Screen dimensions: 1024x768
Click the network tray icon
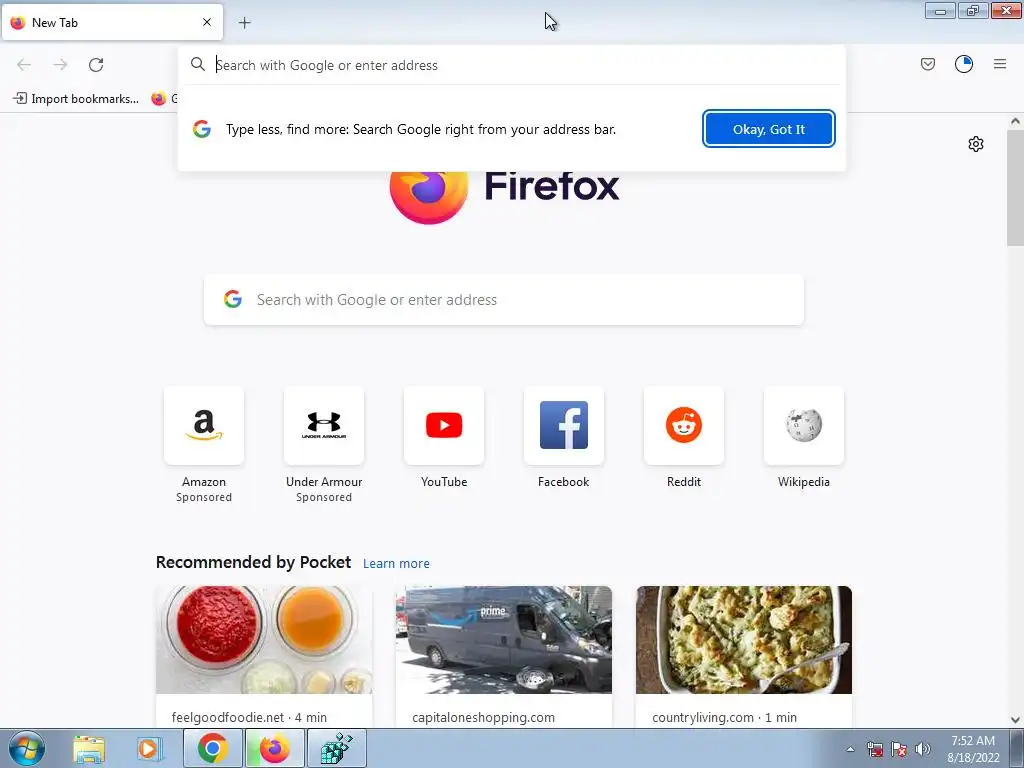click(x=875, y=749)
